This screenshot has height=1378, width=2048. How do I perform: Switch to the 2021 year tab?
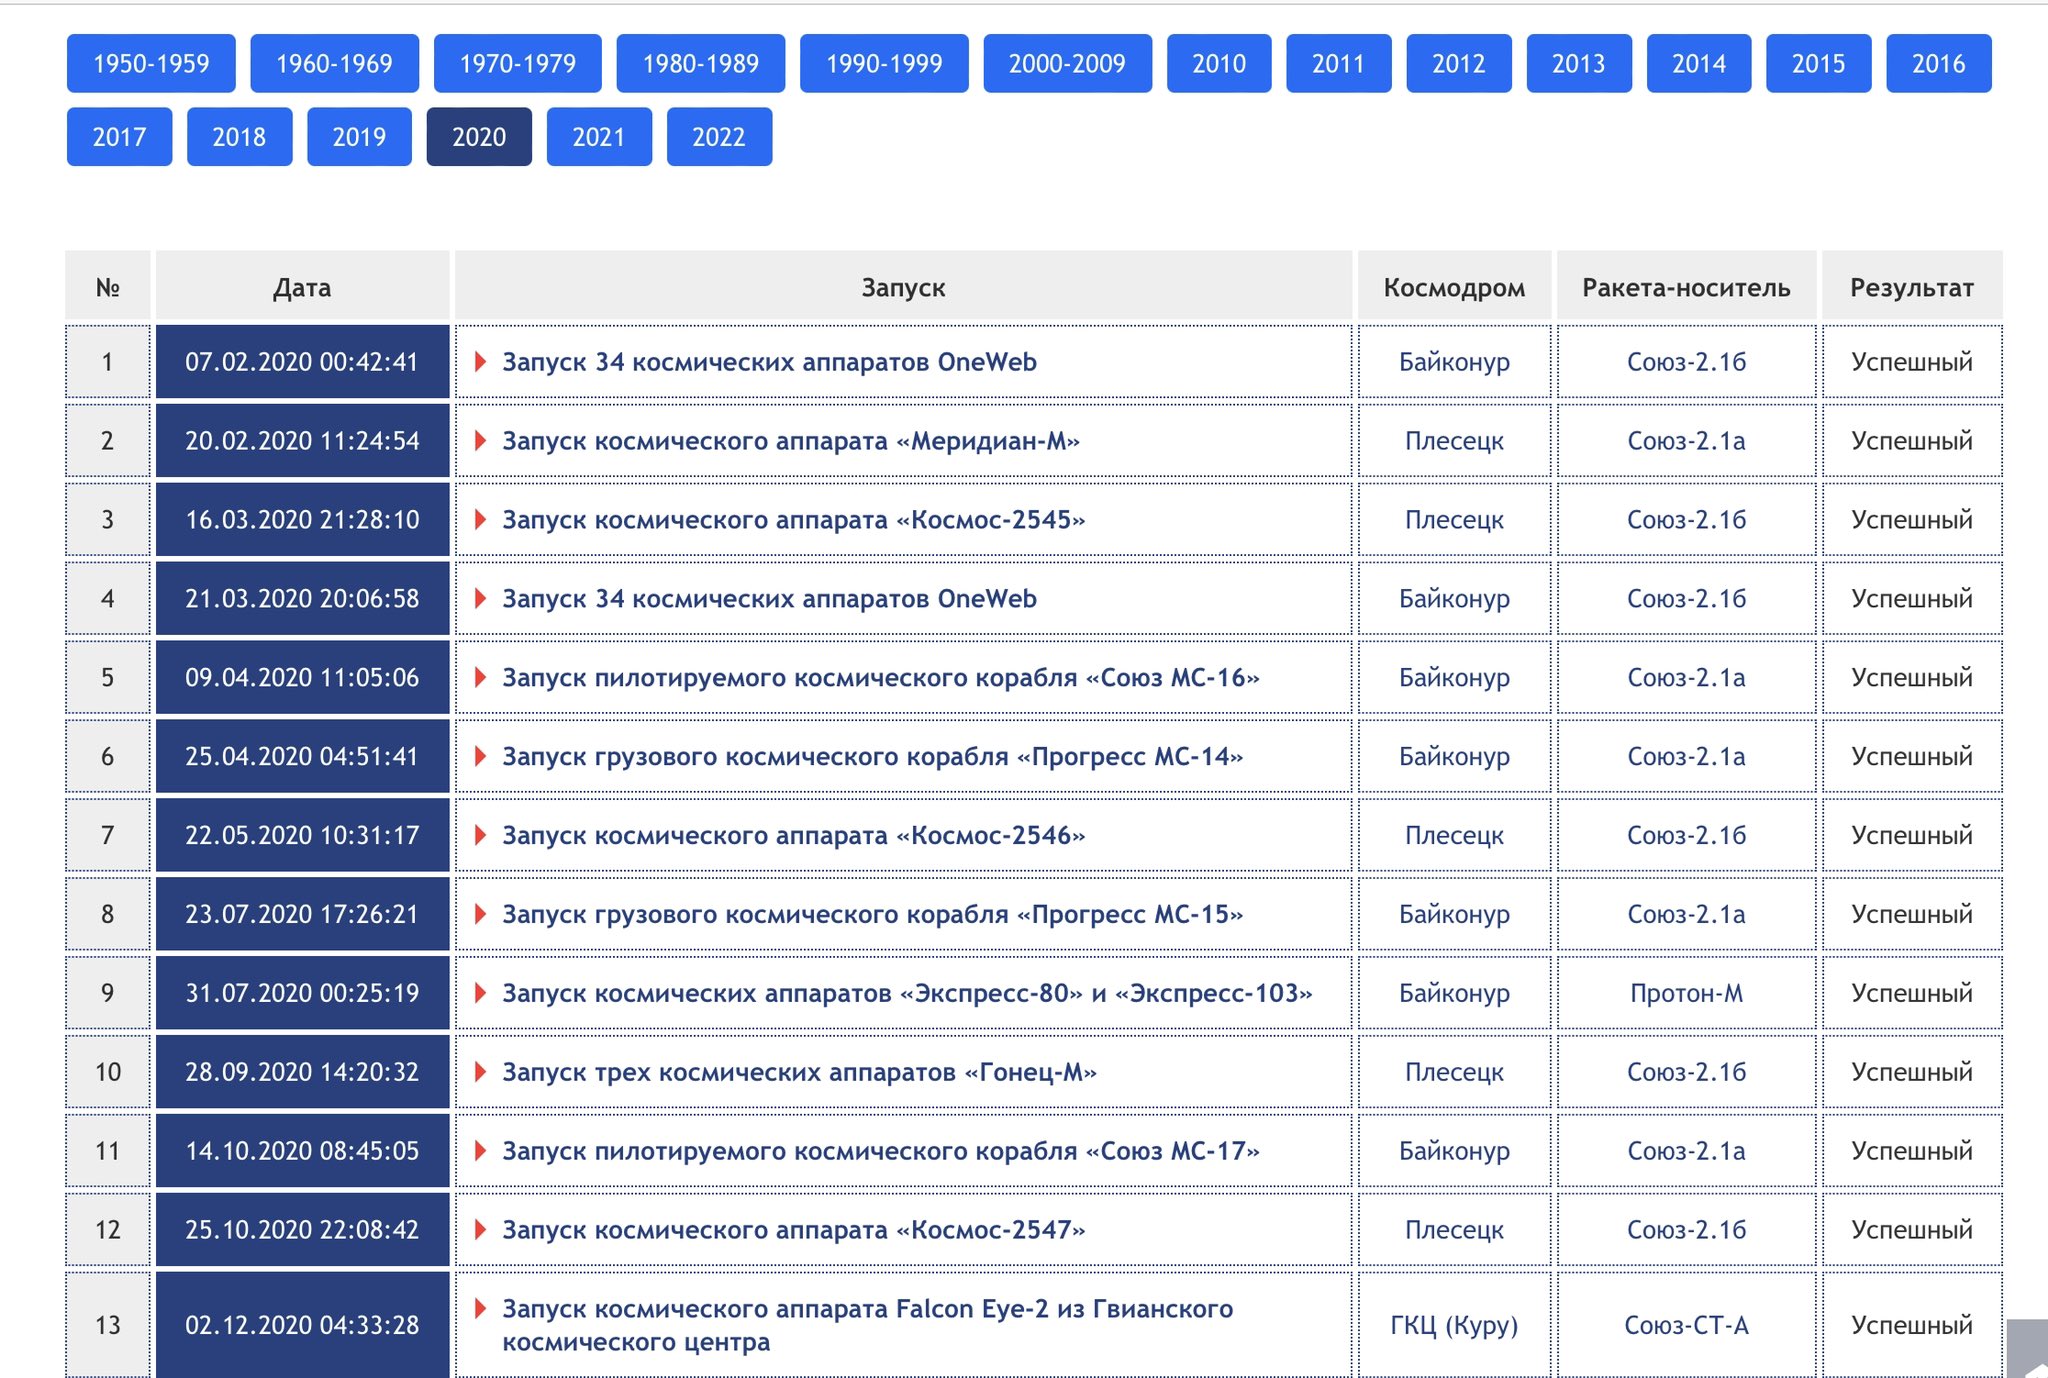(598, 137)
